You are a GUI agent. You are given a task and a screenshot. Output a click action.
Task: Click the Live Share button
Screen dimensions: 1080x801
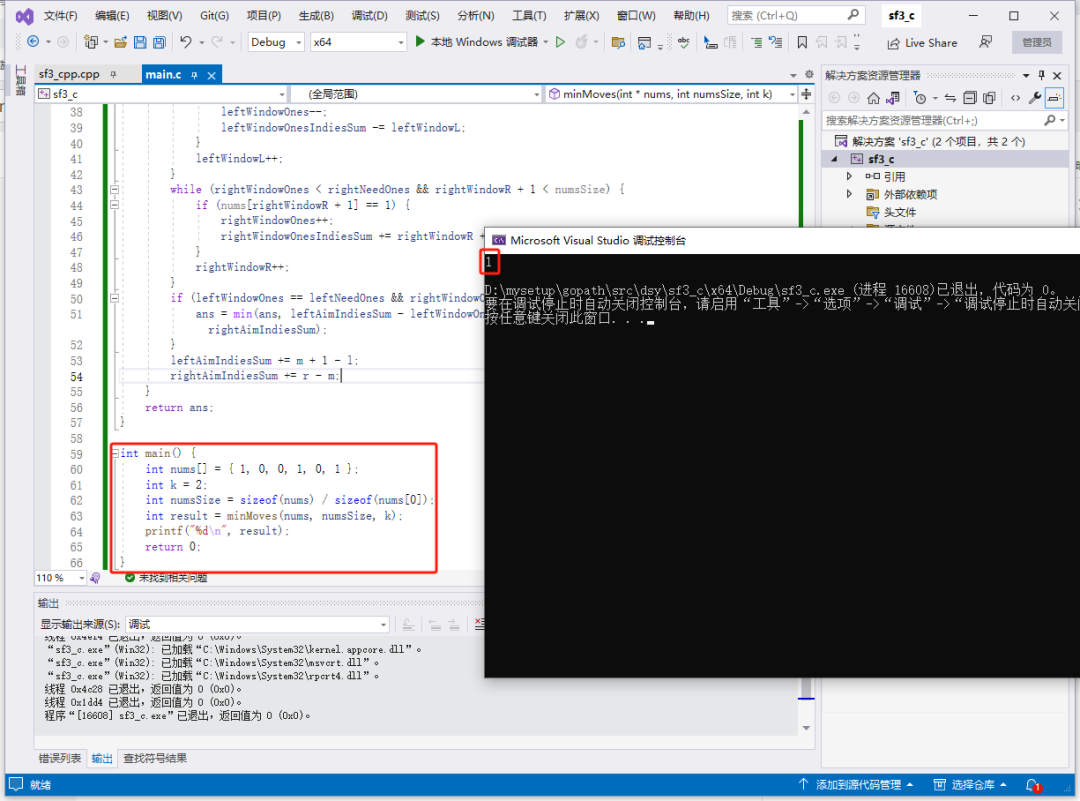coord(922,43)
